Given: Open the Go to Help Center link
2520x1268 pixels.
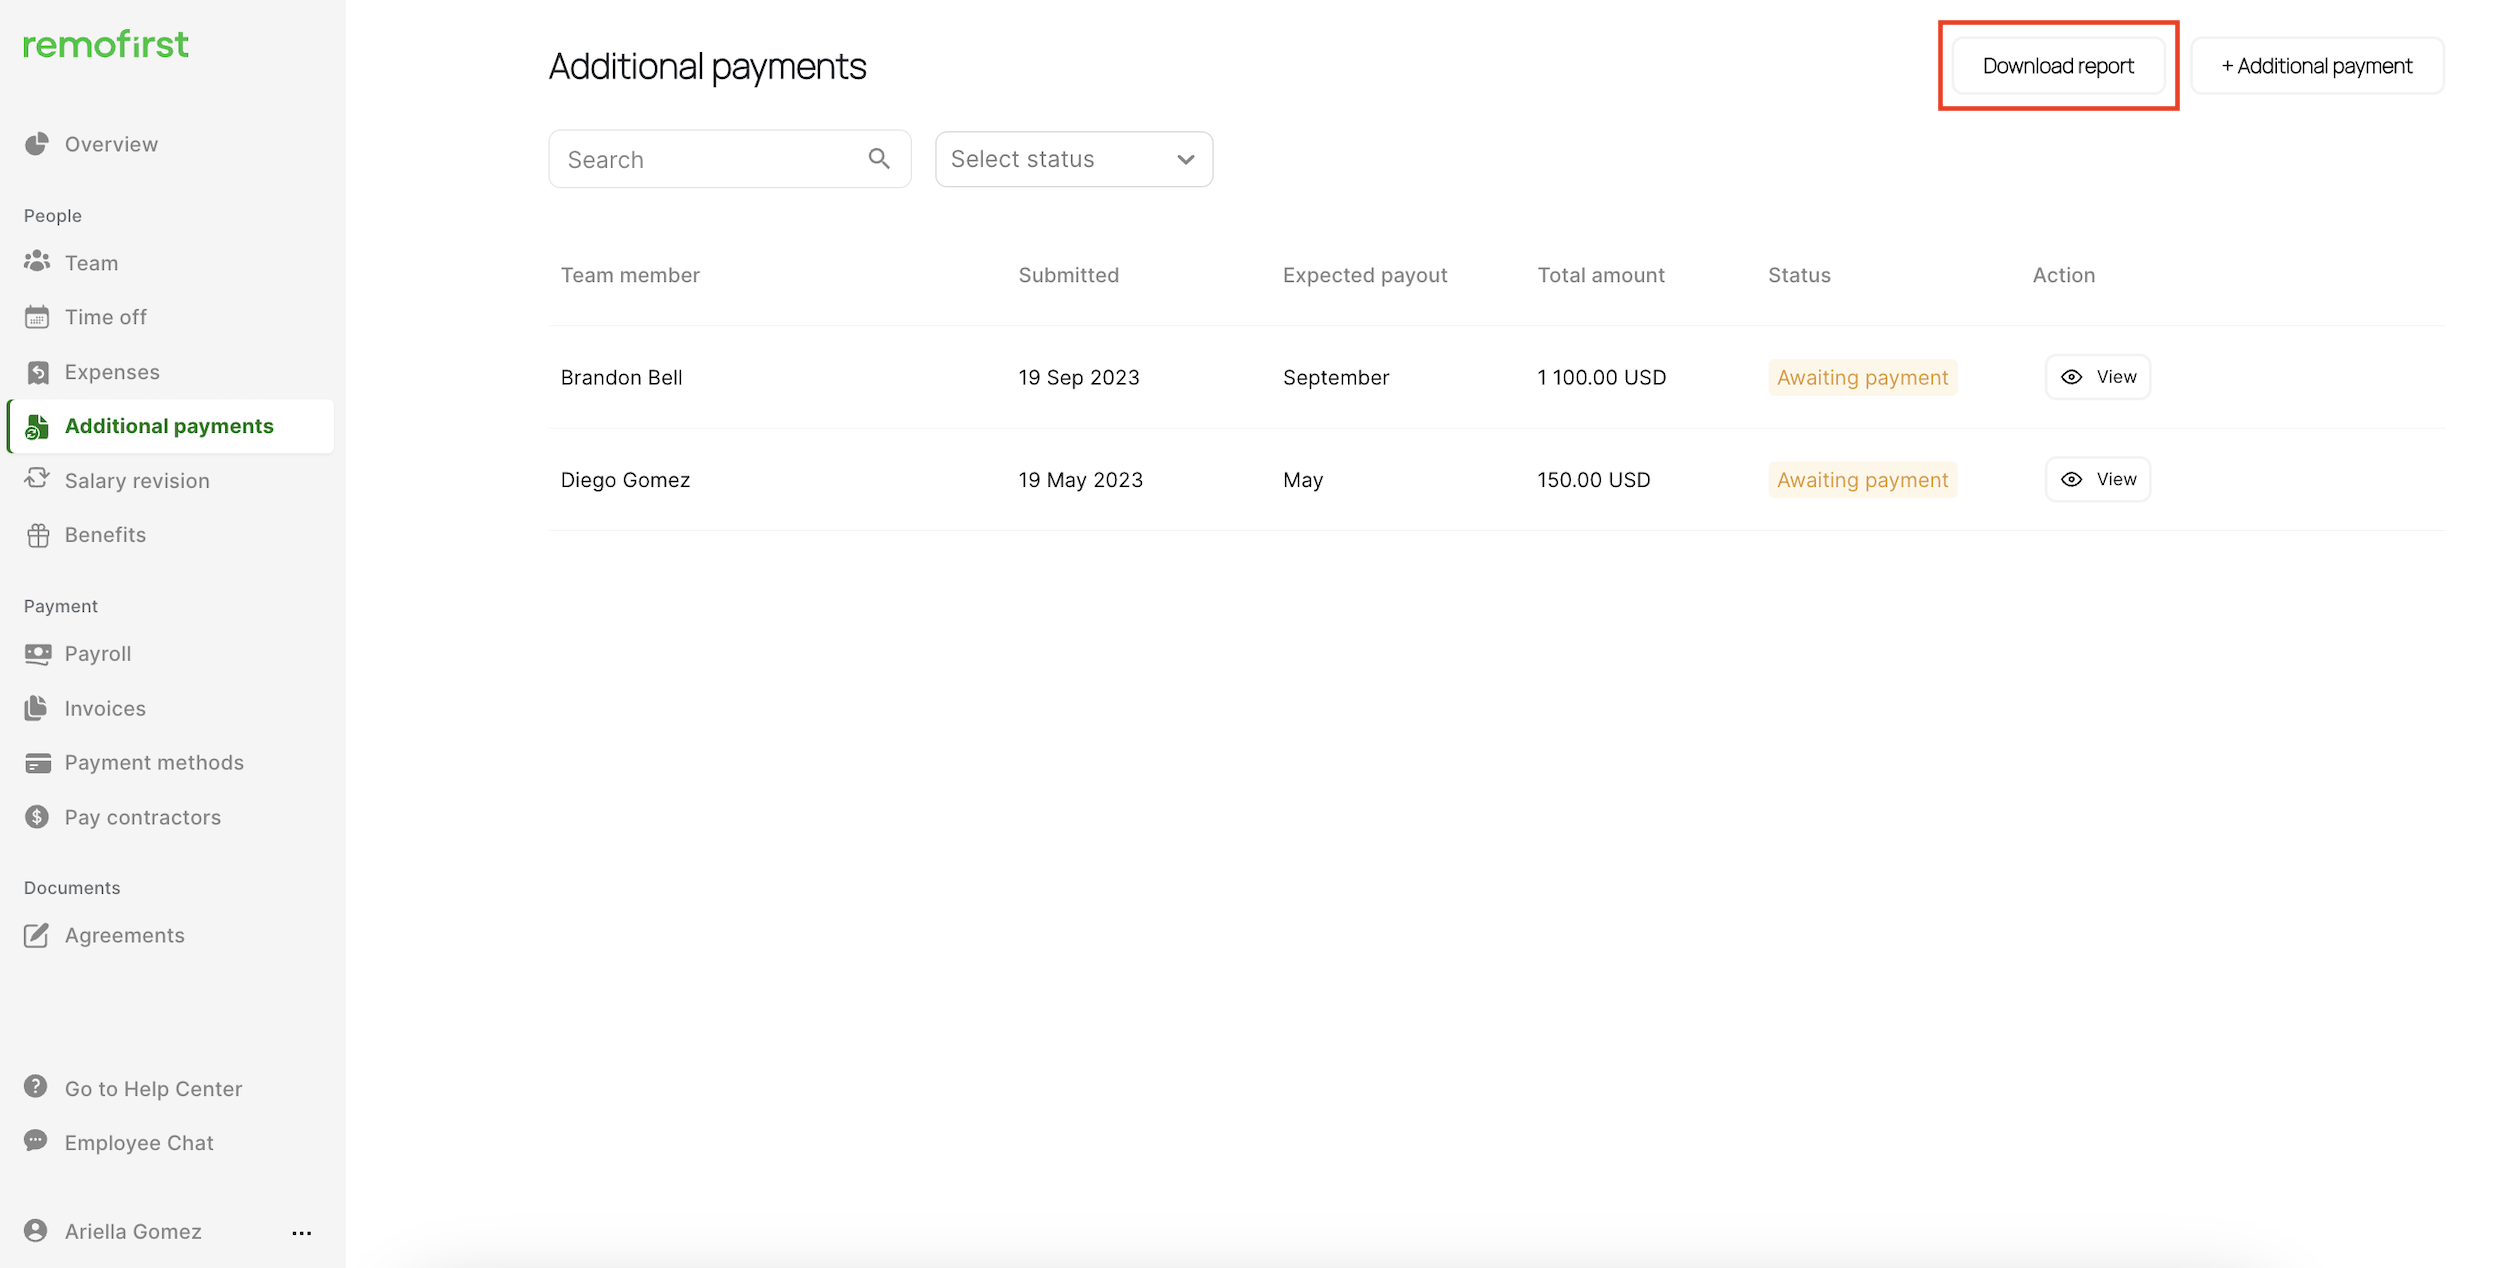Looking at the screenshot, I should pyautogui.click(x=153, y=1088).
